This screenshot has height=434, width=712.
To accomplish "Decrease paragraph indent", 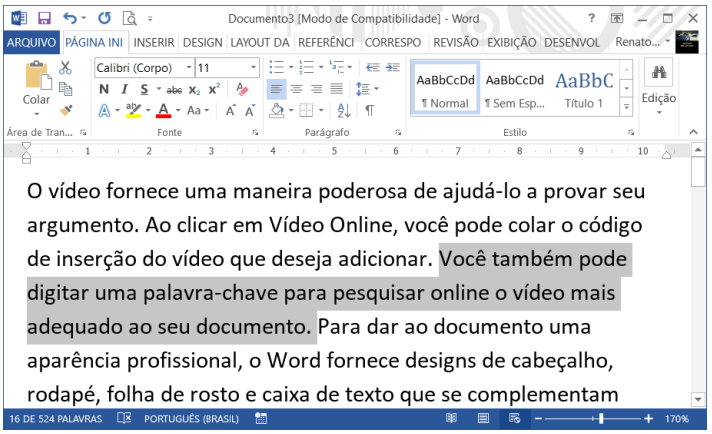I will pos(373,68).
